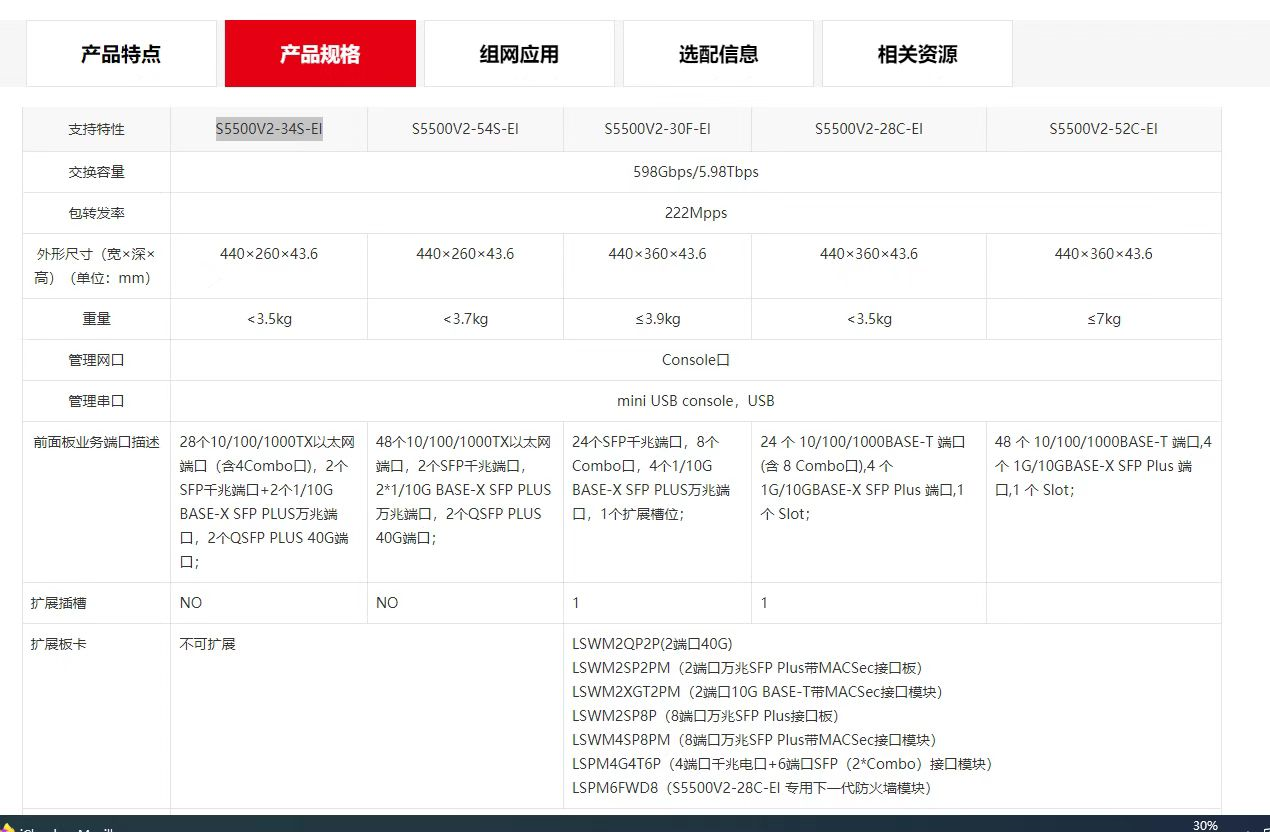Click the S5500V2-54S-EI column header
The height and width of the screenshot is (832, 1270).
coord(465,129)
